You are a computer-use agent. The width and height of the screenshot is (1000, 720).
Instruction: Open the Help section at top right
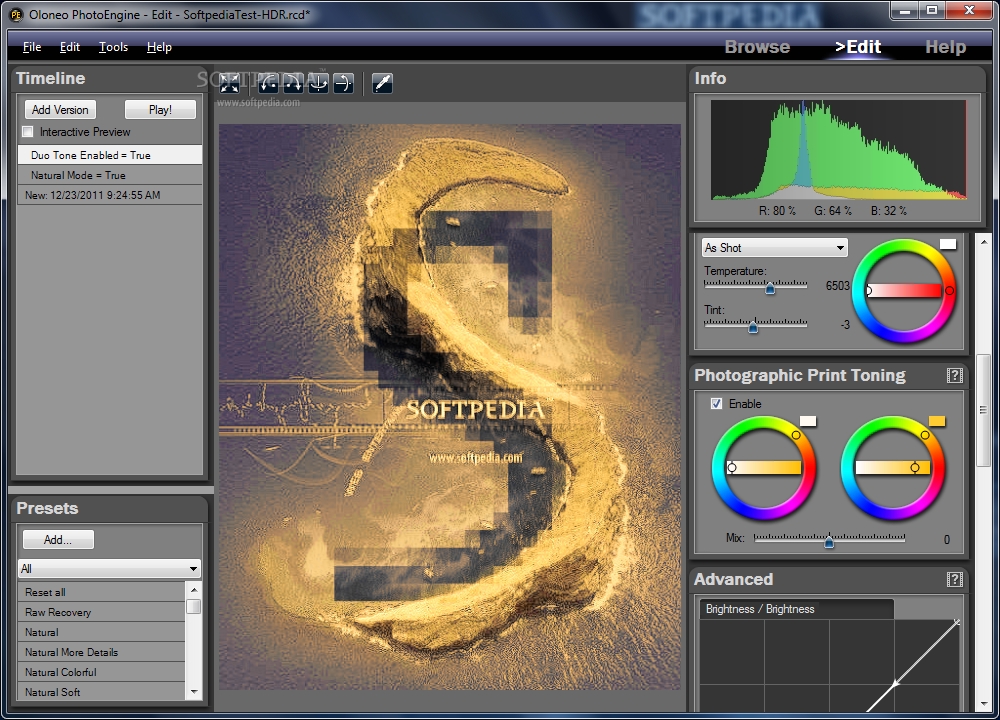(945, 47)
